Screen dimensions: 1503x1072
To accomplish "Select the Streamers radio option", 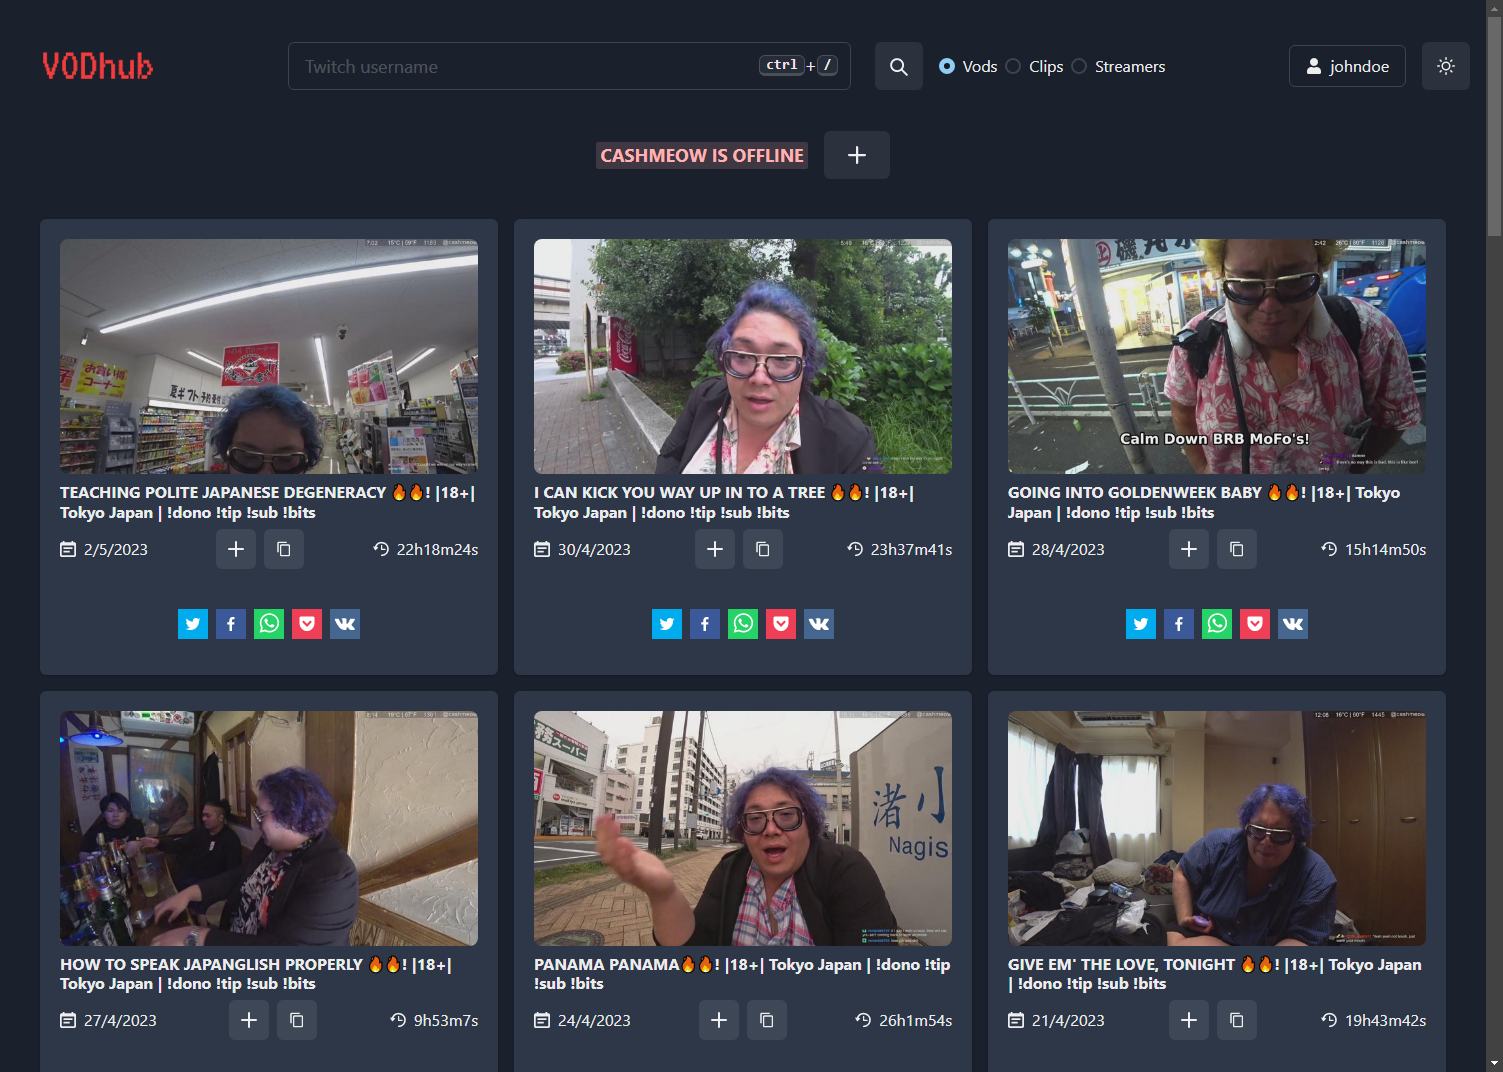I will [1079, 66].
